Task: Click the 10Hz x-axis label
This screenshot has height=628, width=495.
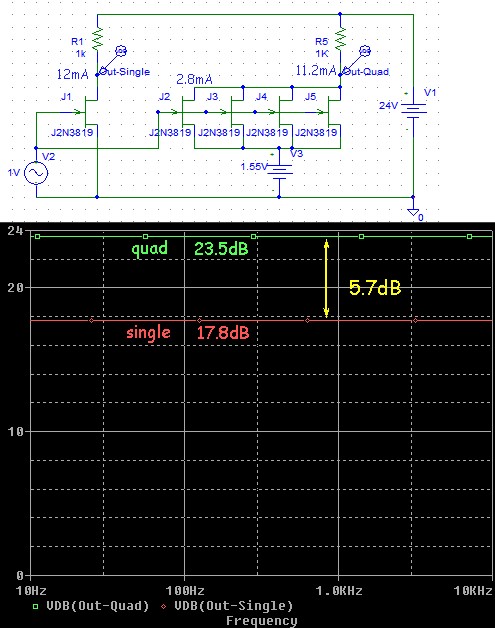Action: point(31,590)
